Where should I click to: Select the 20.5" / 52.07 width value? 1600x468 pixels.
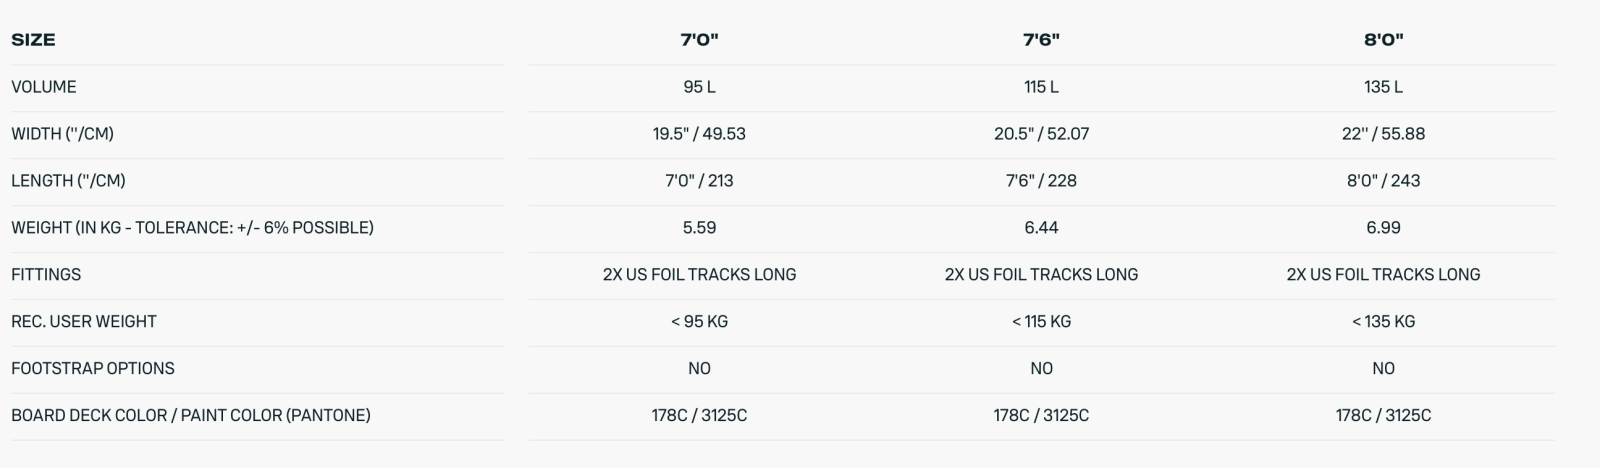[x=1041, y=134]
